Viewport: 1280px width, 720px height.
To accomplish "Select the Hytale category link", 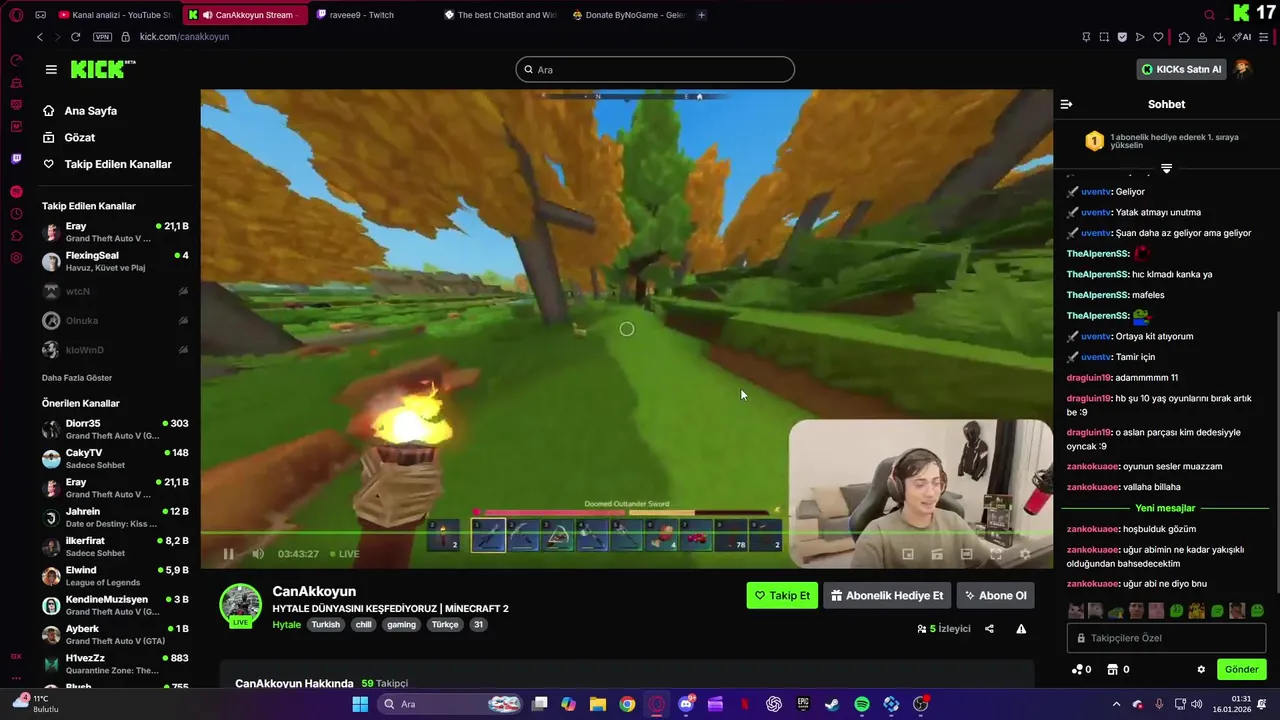I will pyautogui.click(x=286, y=624).
